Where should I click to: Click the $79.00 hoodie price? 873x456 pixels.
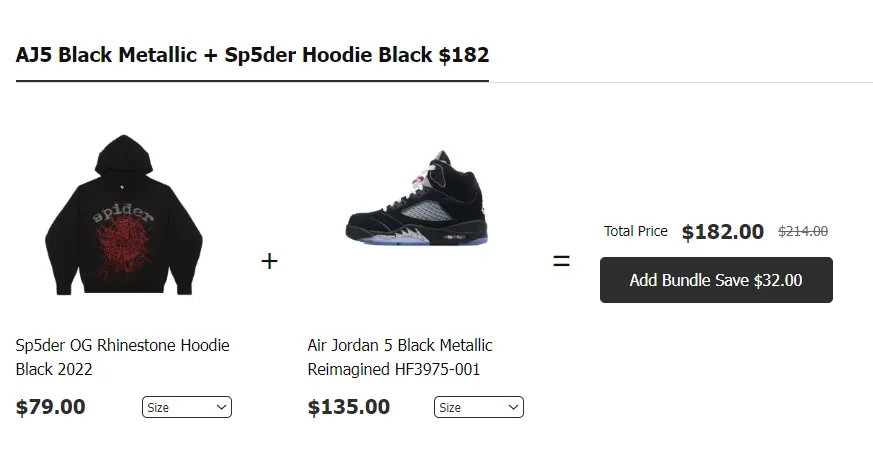click(51, 407)
